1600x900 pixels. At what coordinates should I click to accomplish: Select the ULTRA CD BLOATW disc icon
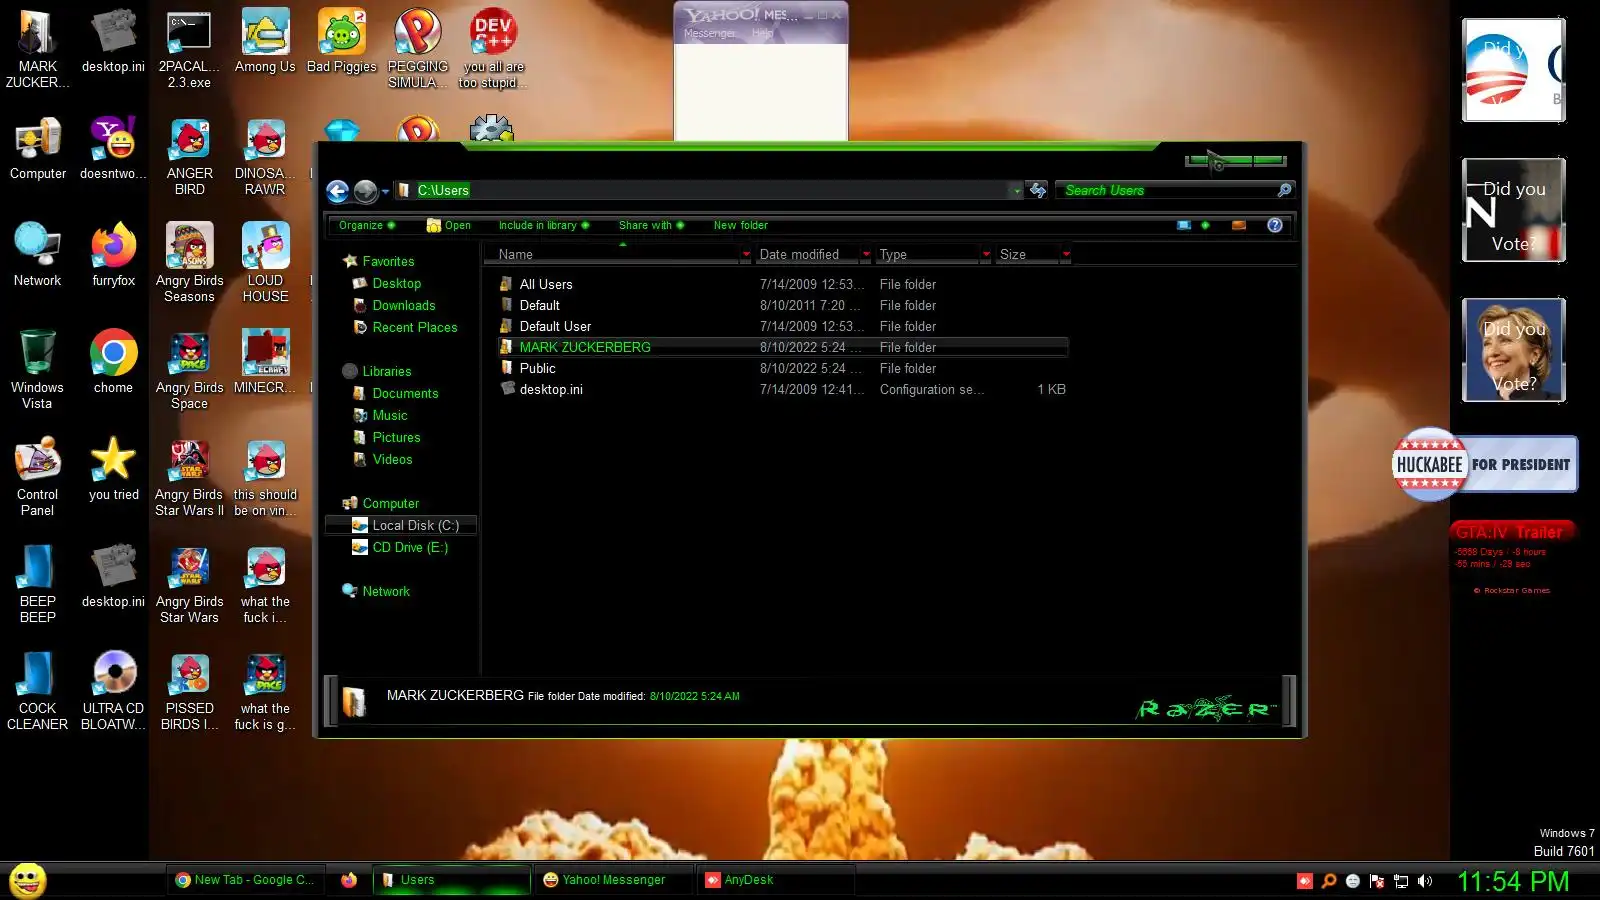pos(113,691)
